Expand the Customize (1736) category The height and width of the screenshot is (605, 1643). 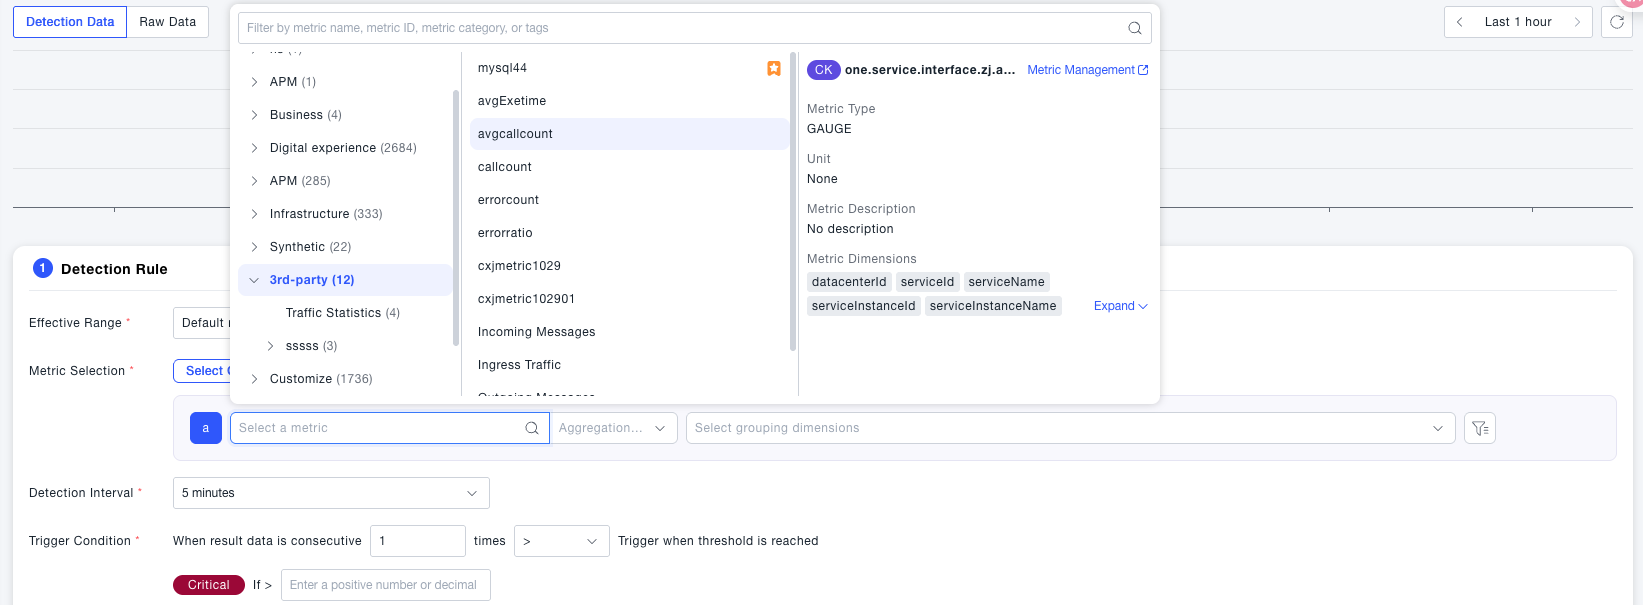coord(254,379)
